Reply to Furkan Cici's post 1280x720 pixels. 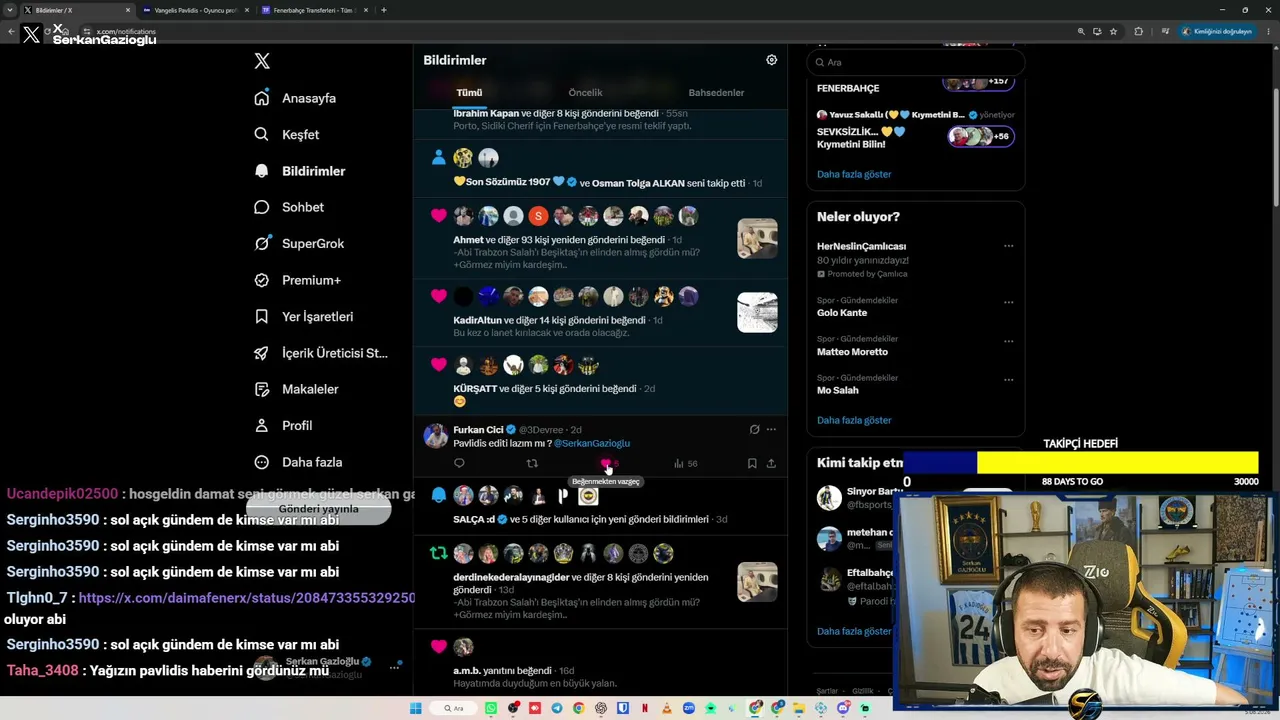pyautogui.click(x=459, y=463)
